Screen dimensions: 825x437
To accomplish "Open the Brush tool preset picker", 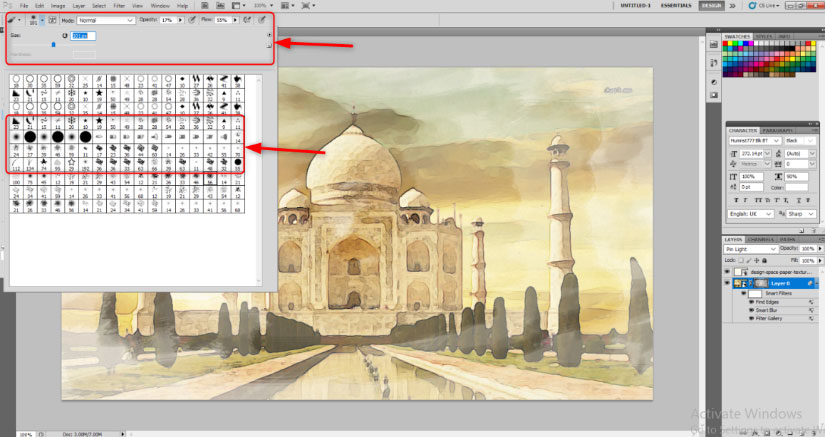I will coord(13,20).
